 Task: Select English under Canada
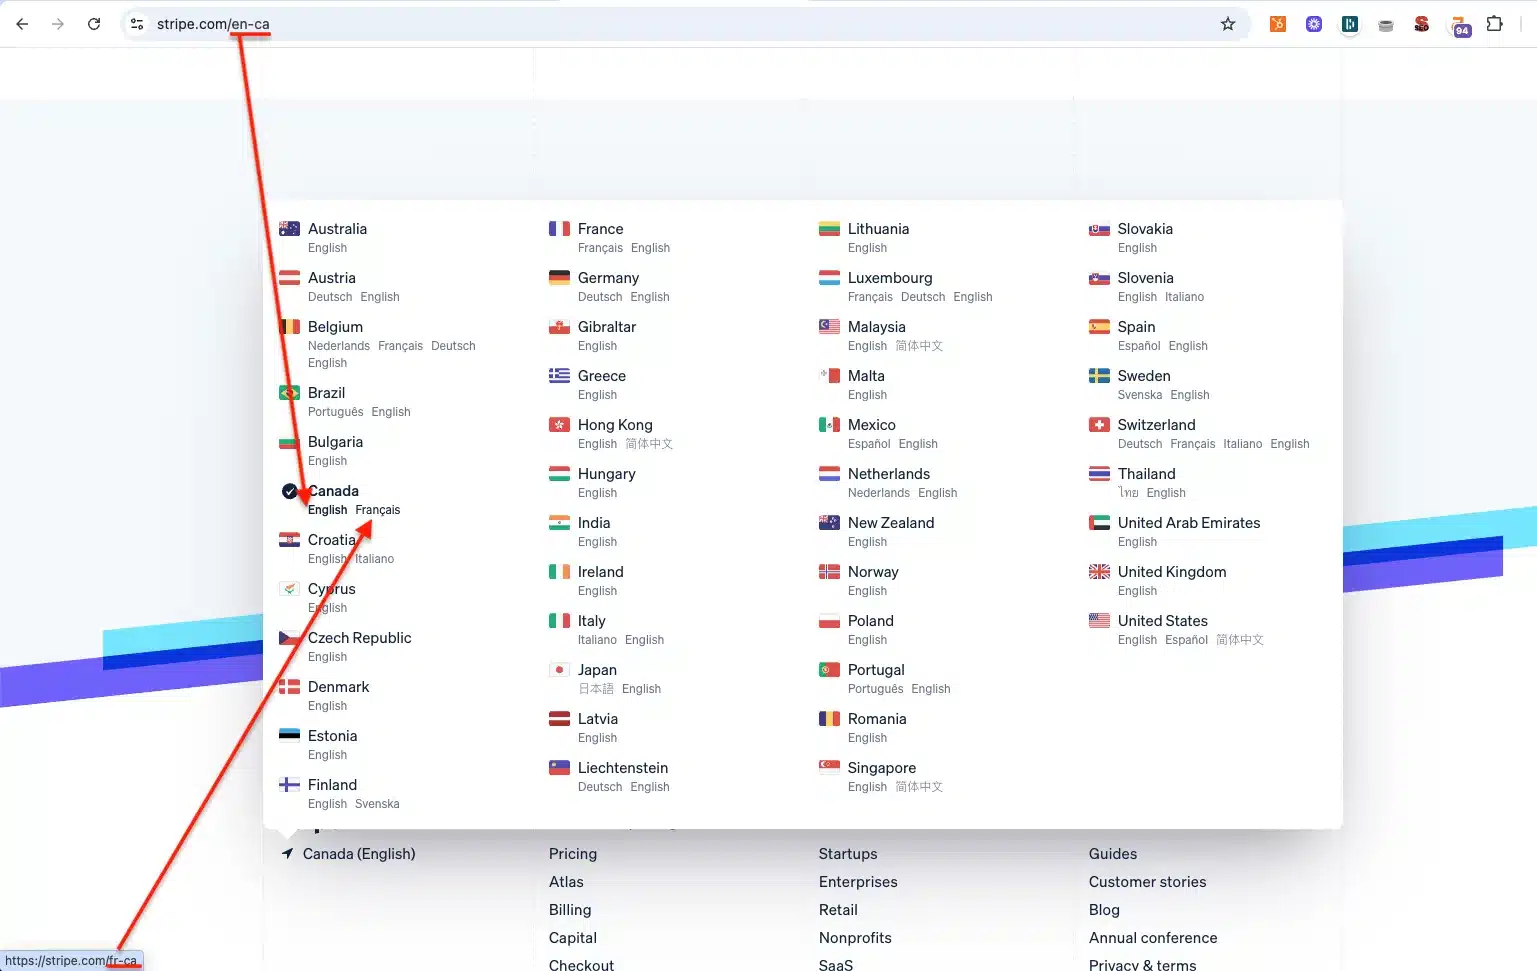tap(327, 510)
